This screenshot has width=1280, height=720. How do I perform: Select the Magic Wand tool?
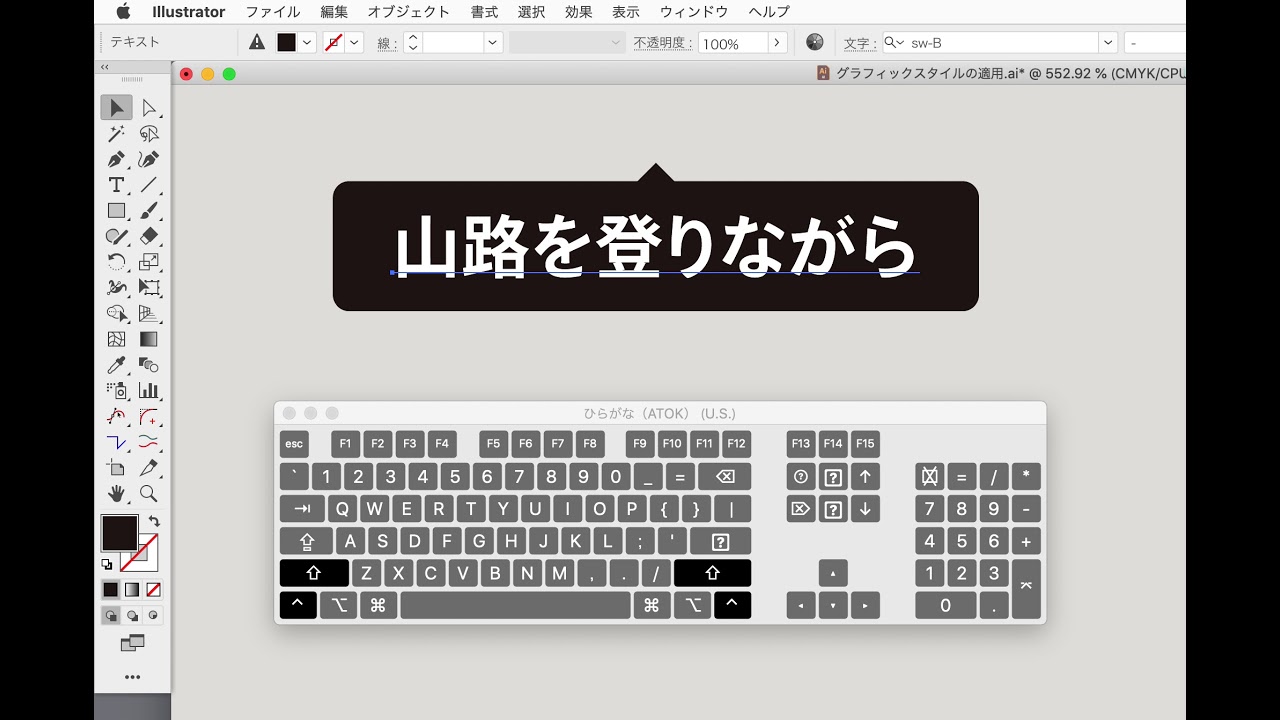tap(116, 134)
